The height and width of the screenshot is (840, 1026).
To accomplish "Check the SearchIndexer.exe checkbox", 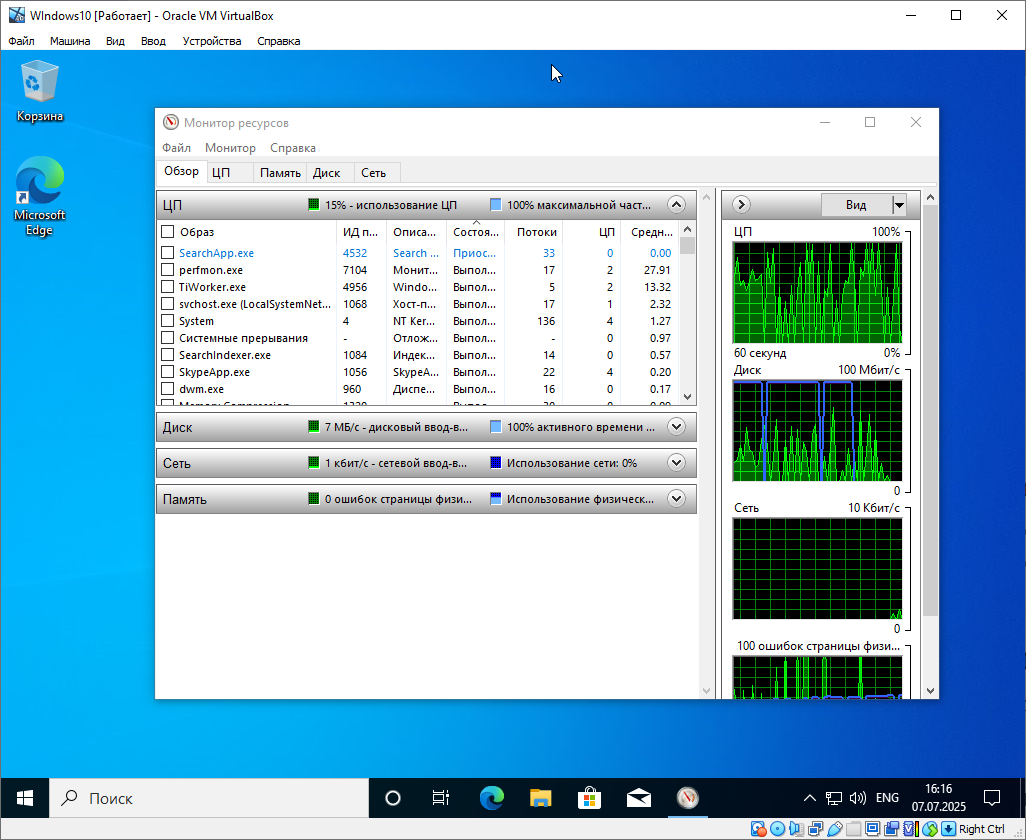I will (168, 355).
